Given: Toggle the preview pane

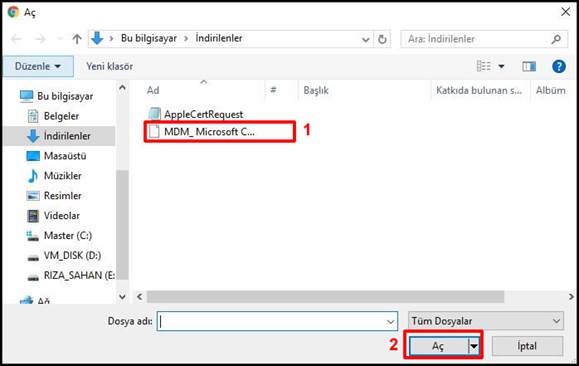Looking at the screenshot, I should coord(529,66).
